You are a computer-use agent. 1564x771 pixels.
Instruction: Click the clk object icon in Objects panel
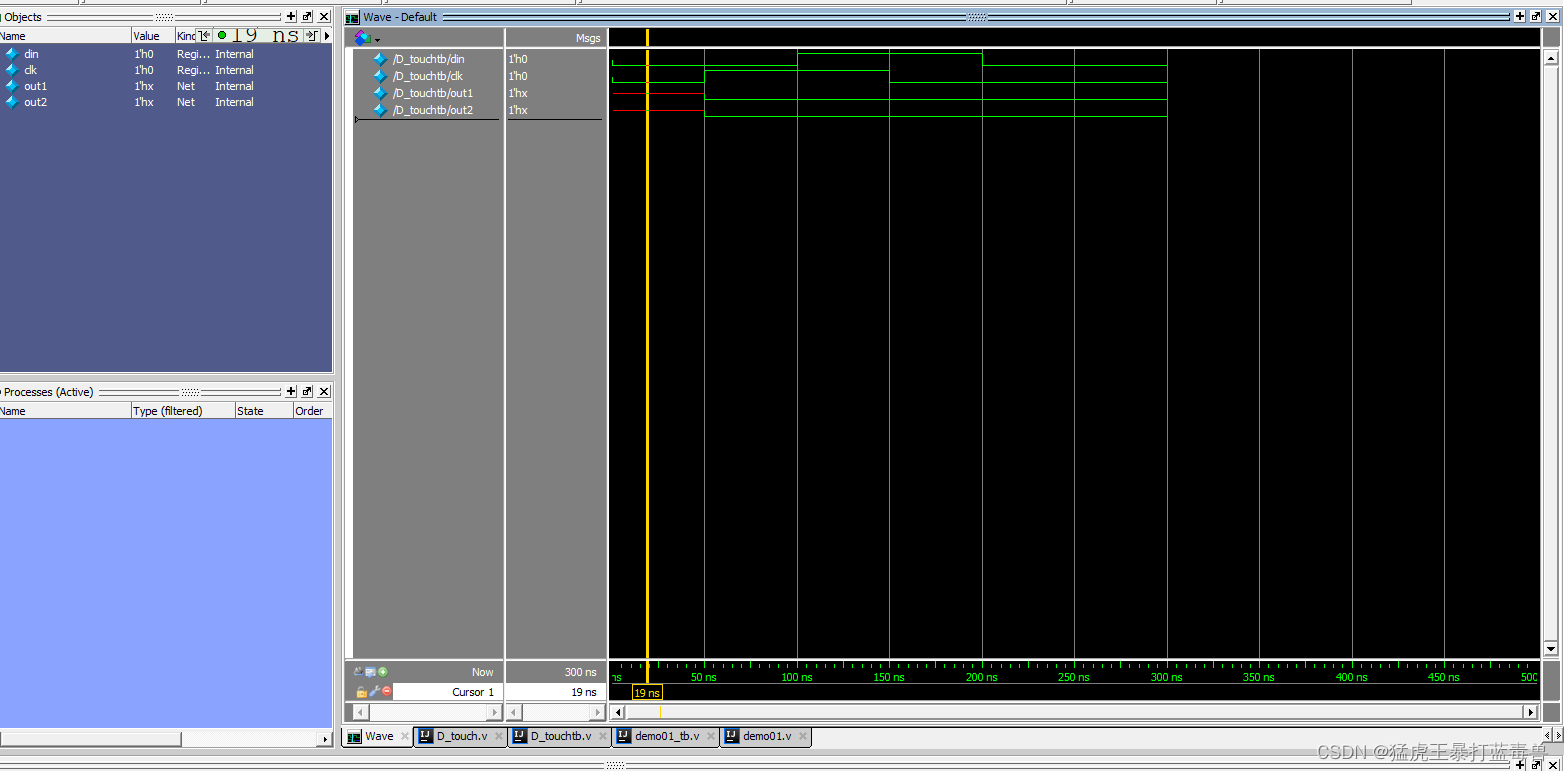(x=12, y=70)
